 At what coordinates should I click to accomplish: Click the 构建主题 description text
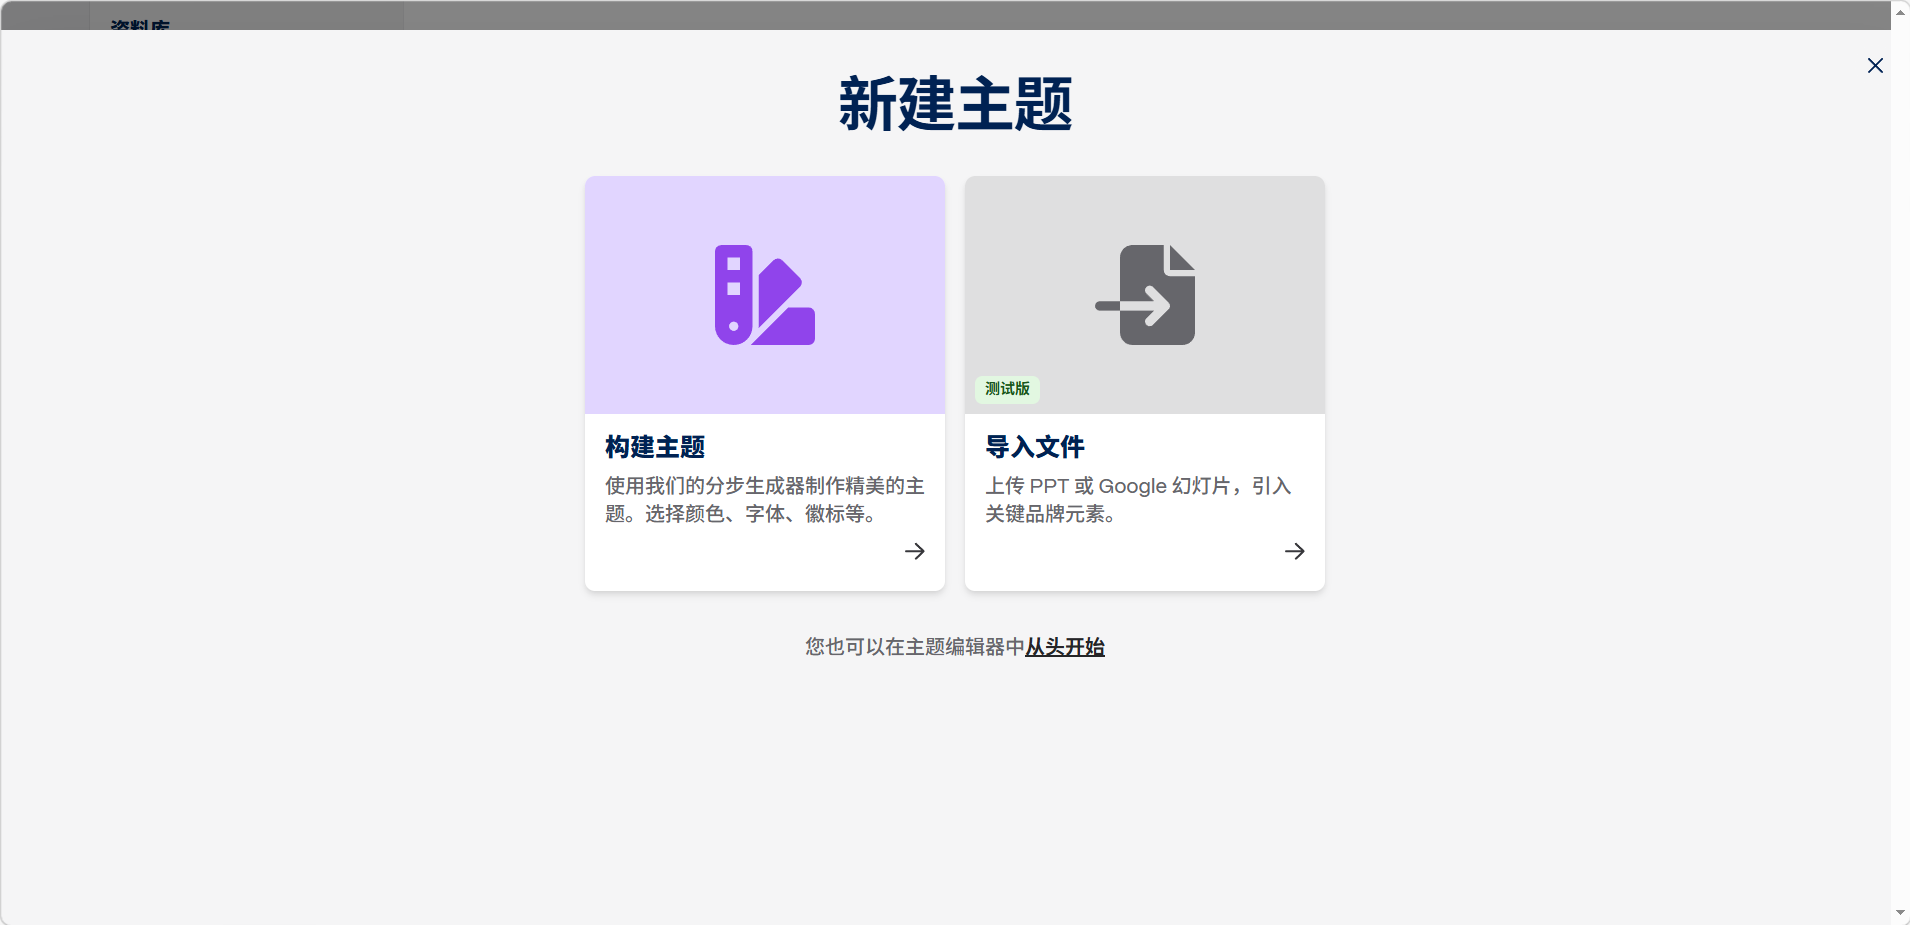(x=764, y=500)
